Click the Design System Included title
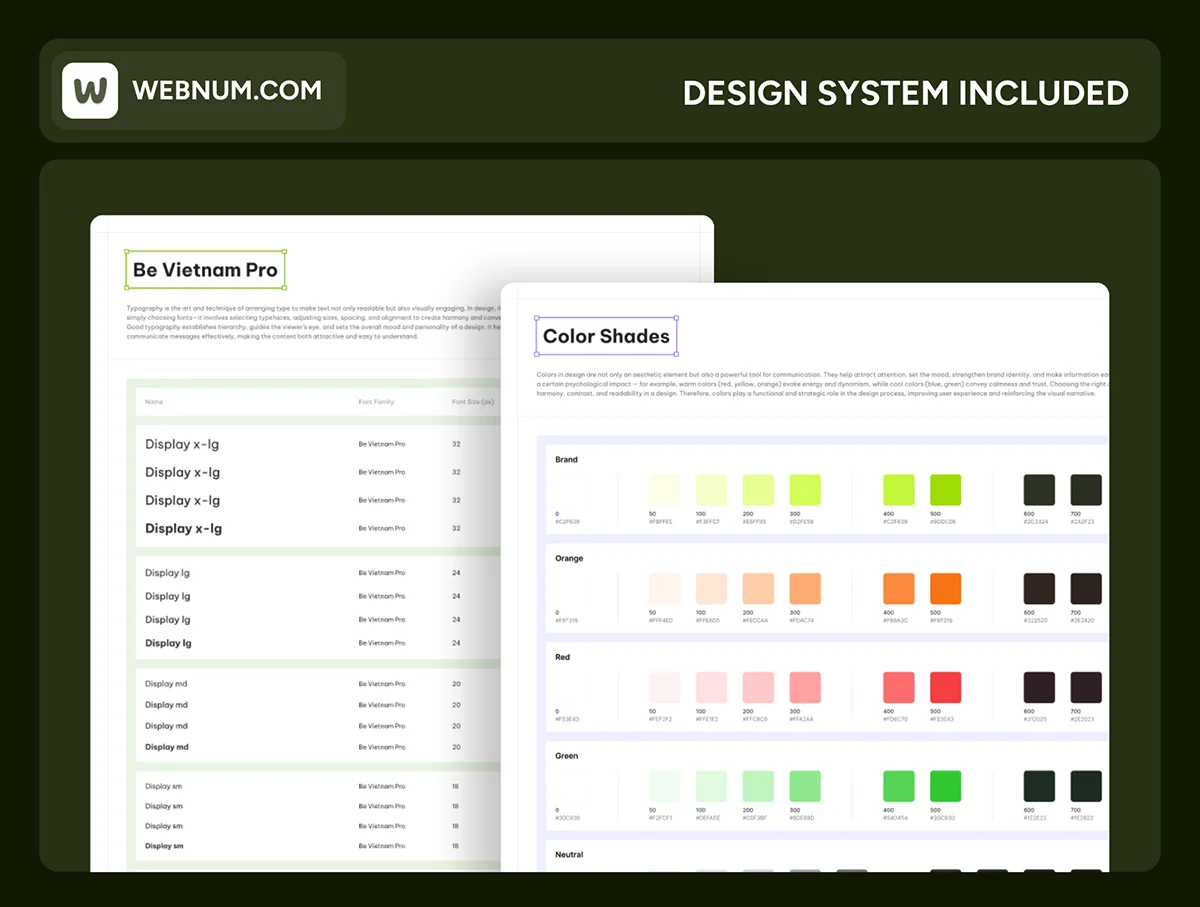1200x907 pixels. [905, 93]
